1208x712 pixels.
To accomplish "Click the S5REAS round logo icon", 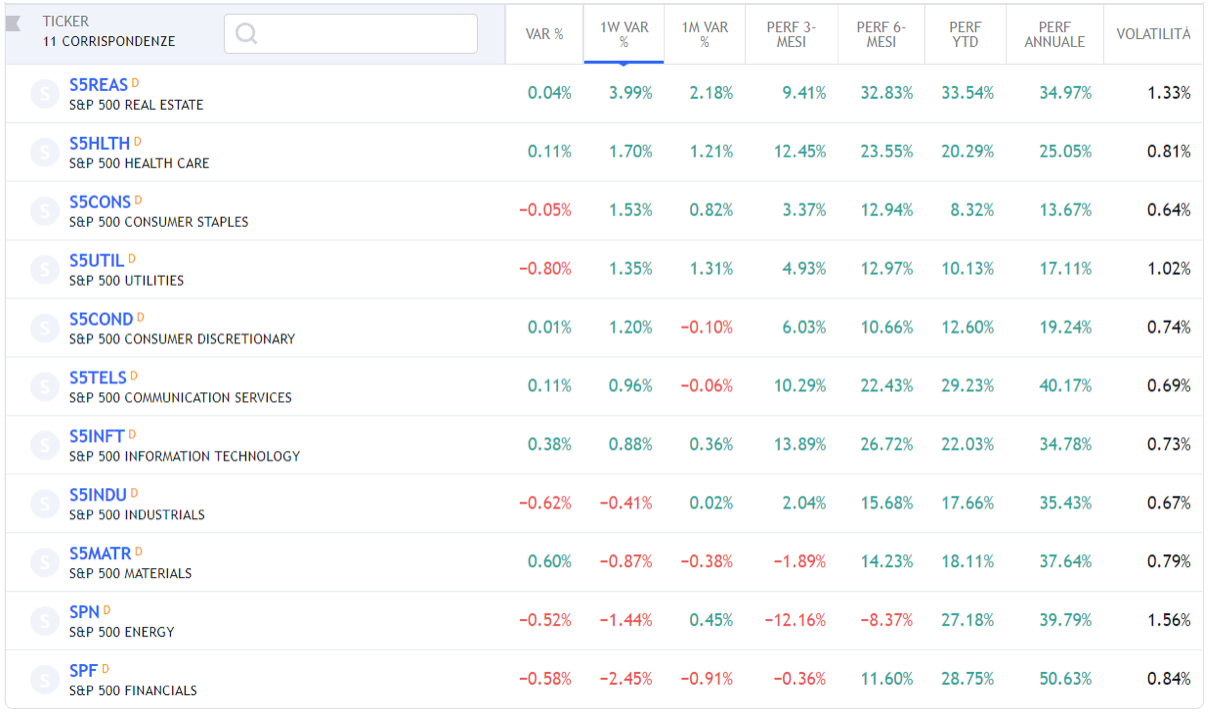I will (45, 94).
